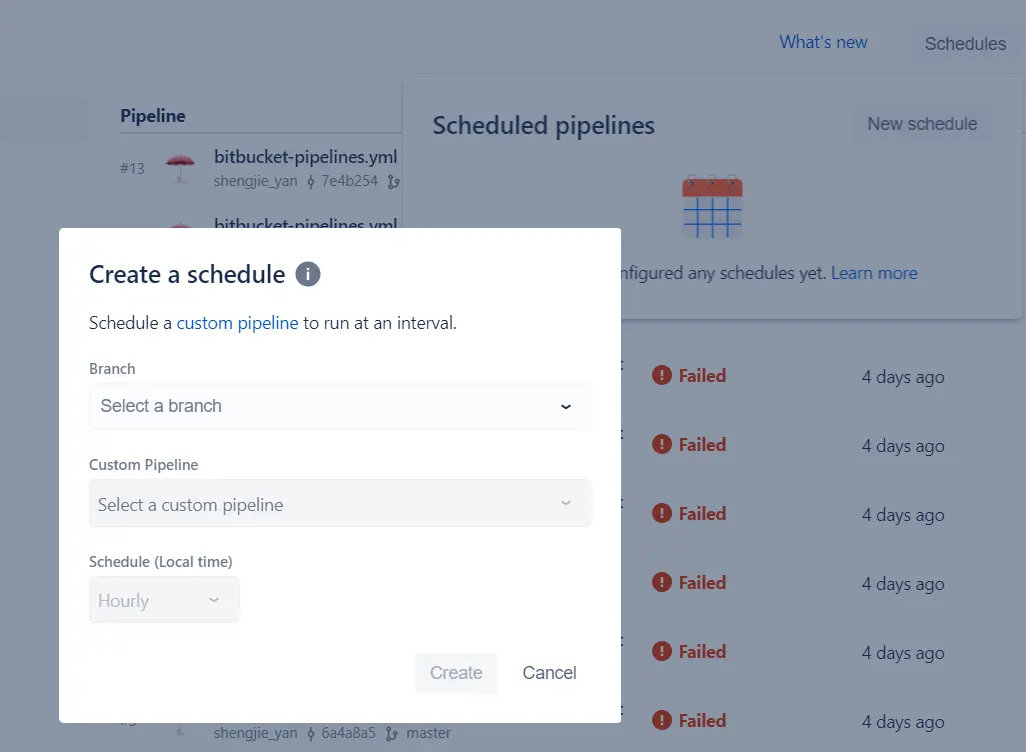Click the Schedules button at top right
Image resolution: width=1026 pixels, height=752 pixels.
(x=965, y=44)
